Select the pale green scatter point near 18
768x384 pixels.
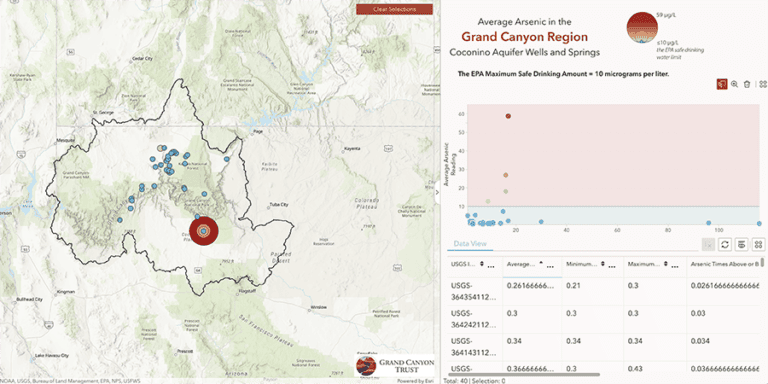click(x=506, y=192)
